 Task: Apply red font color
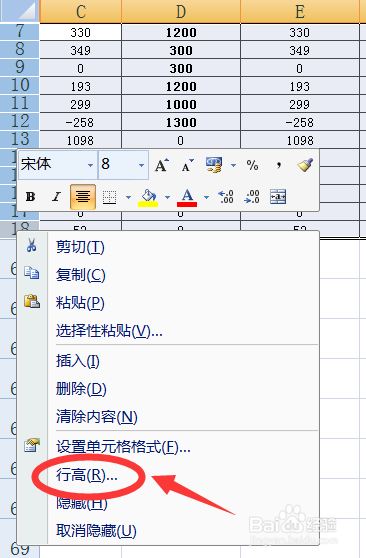(187, 198)
